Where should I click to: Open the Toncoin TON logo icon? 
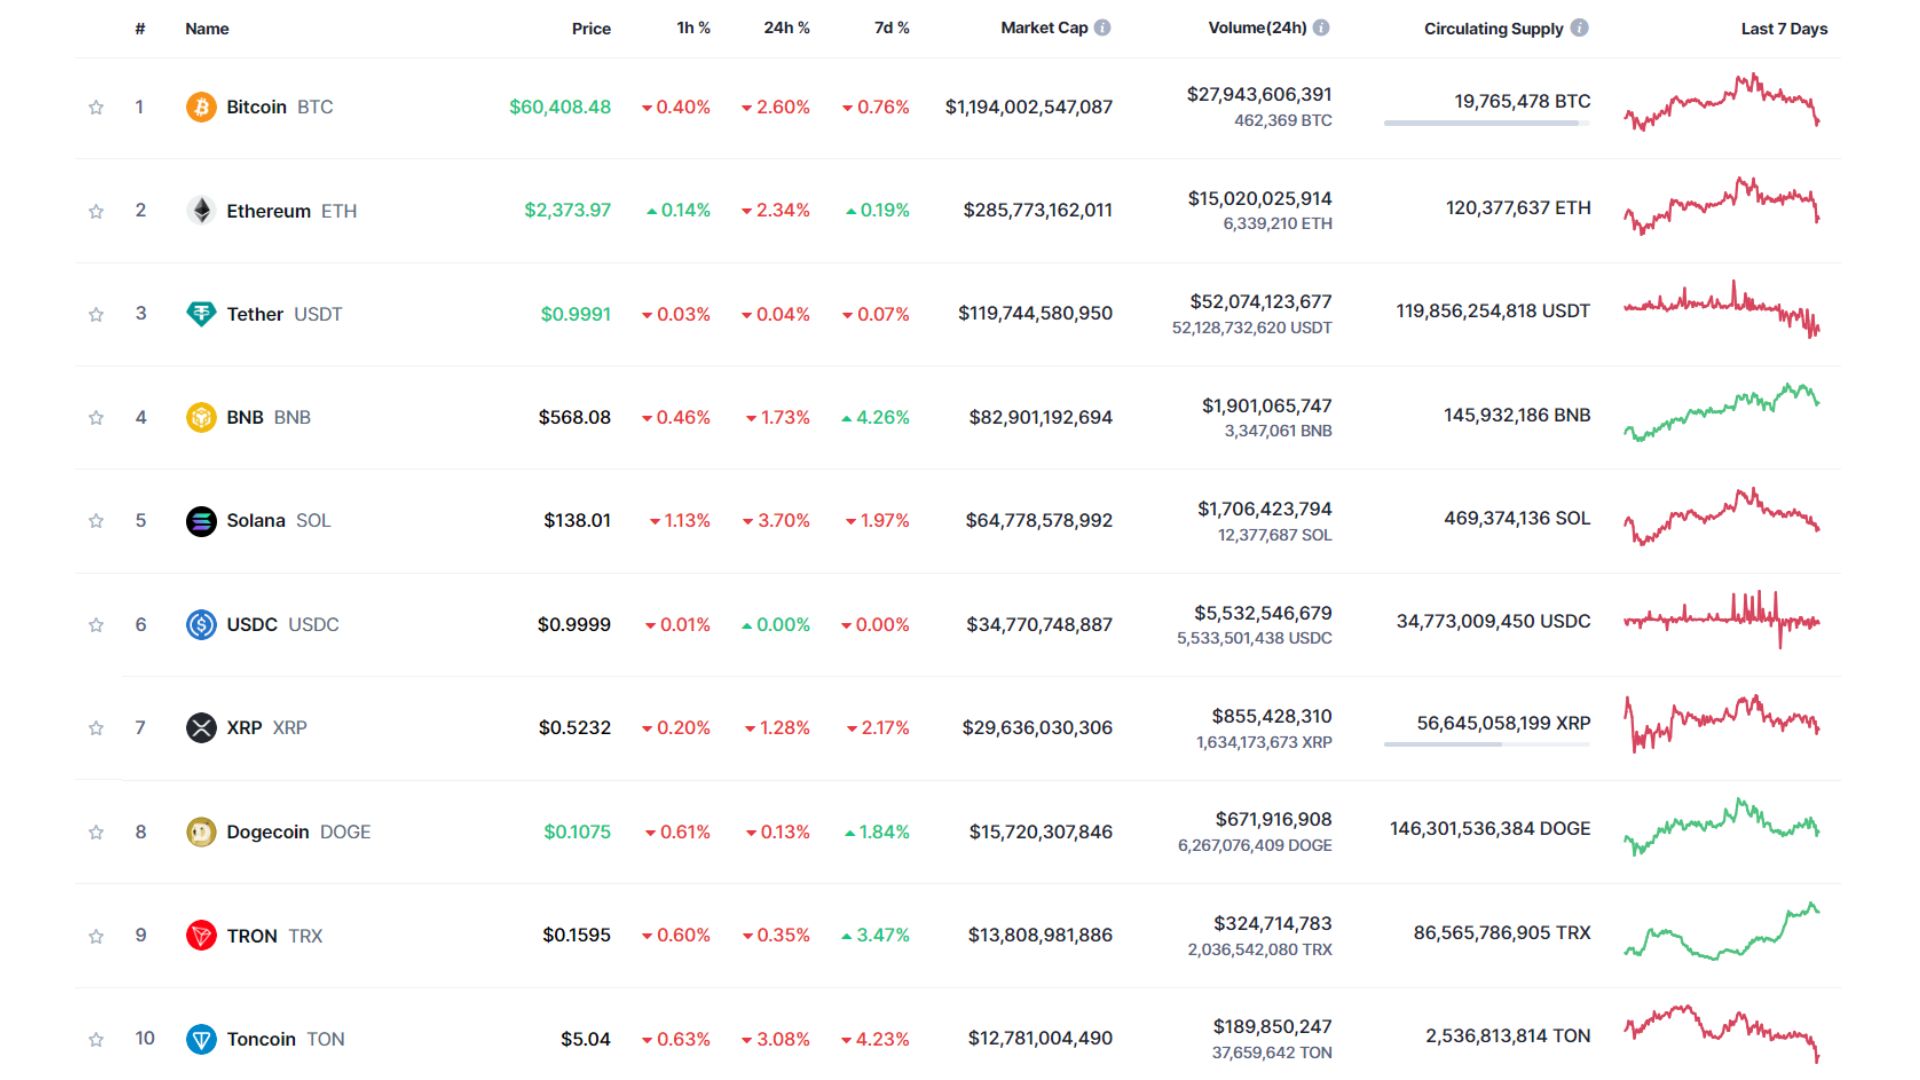coord(201,1038)
